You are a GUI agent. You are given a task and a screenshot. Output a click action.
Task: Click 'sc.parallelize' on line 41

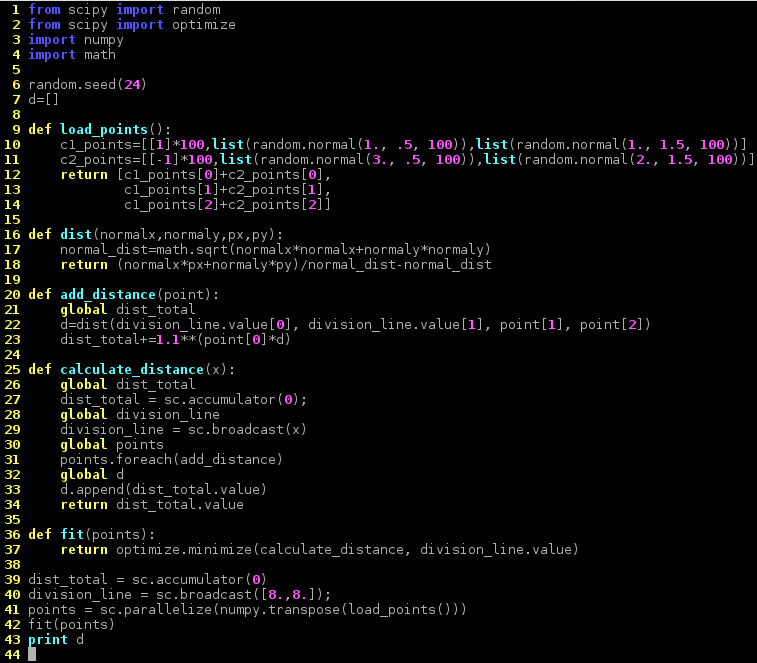point(155,609)
